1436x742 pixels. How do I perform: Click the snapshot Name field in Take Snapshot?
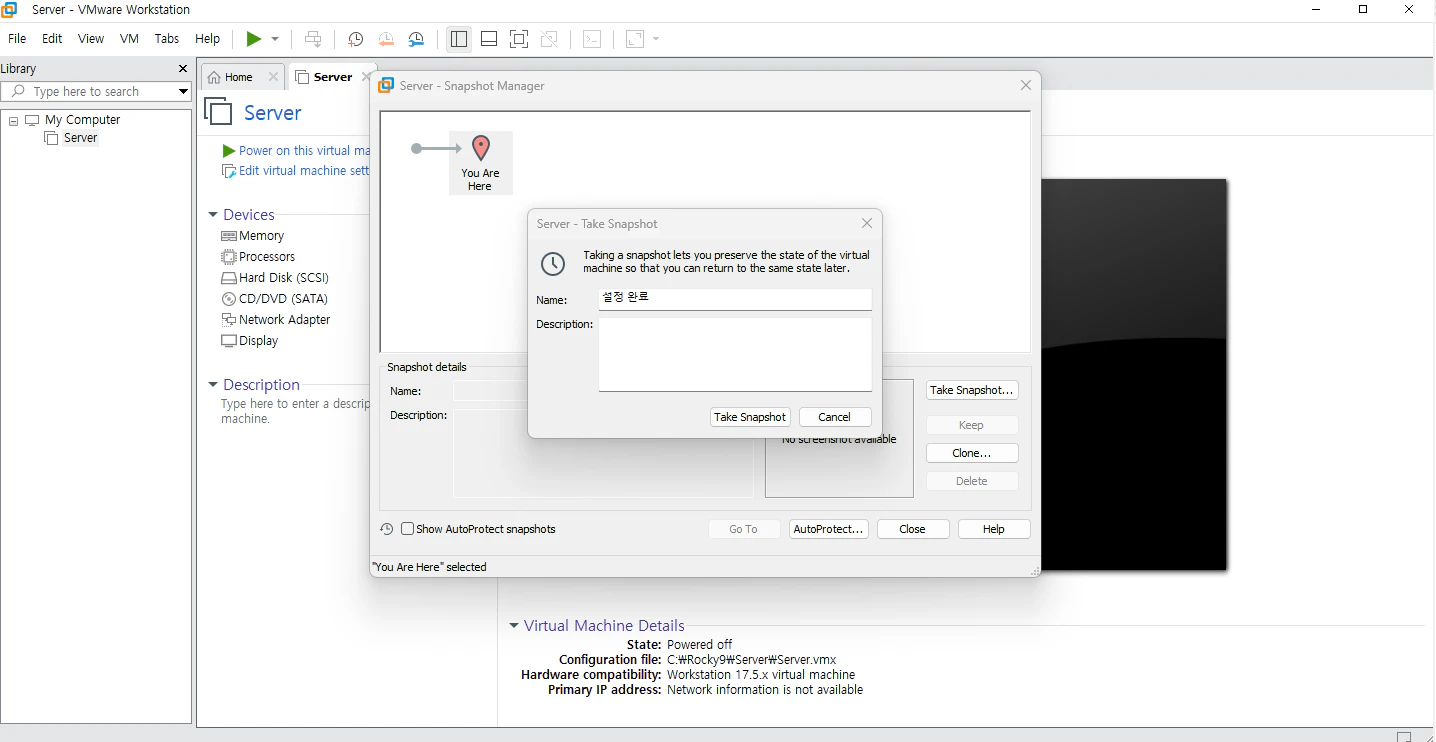point(735,299)
